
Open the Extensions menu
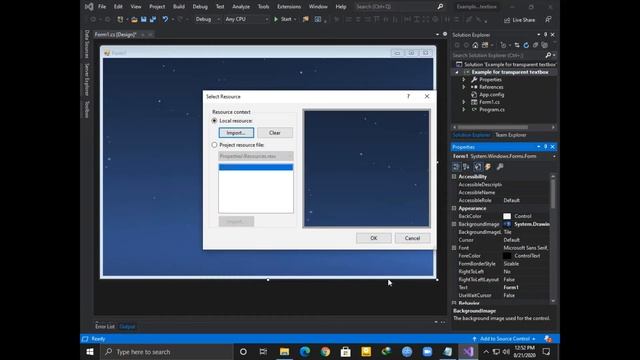[289, 7]
